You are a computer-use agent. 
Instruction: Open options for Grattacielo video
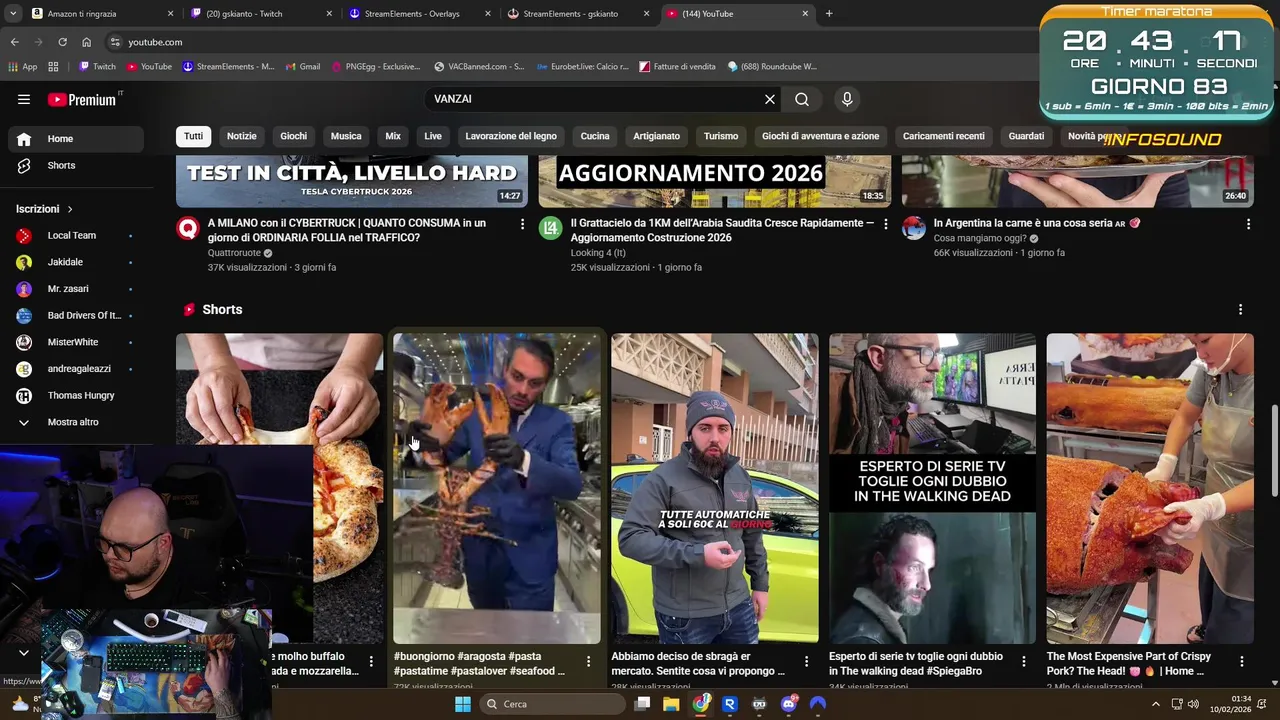[x=885, y=224]
